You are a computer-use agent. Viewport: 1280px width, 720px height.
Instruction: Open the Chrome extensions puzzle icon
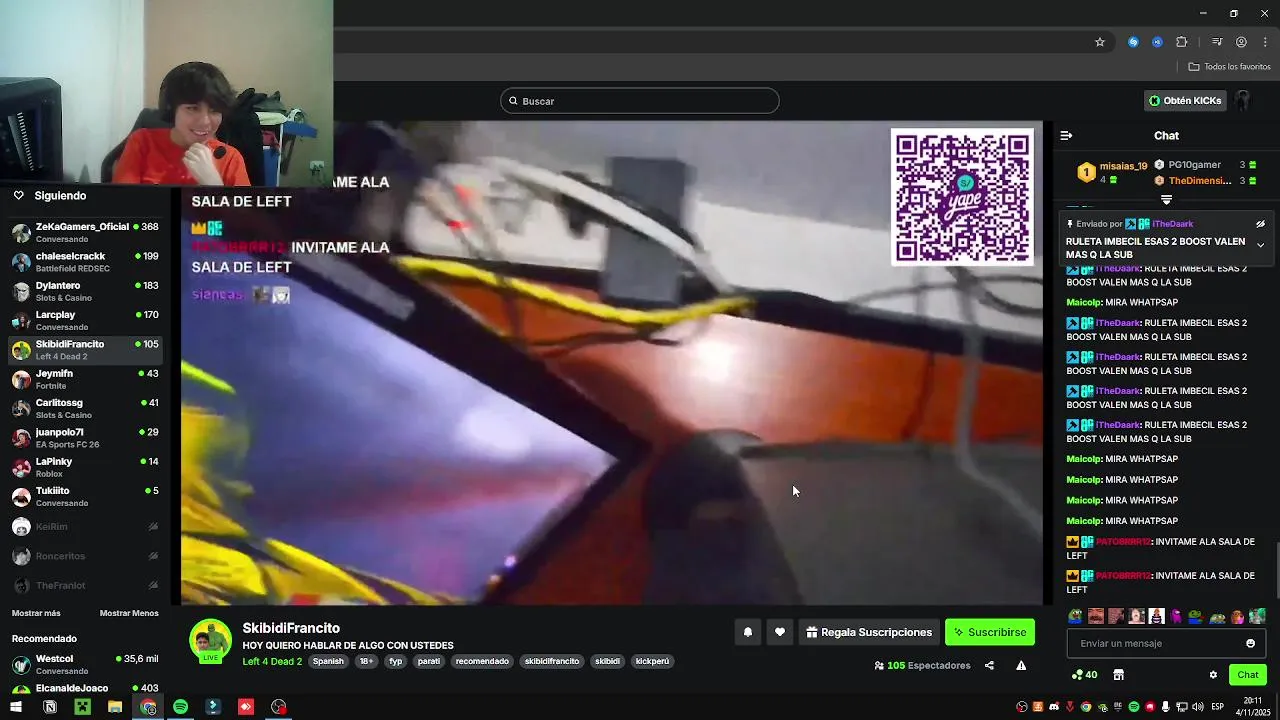point(1182,42)
